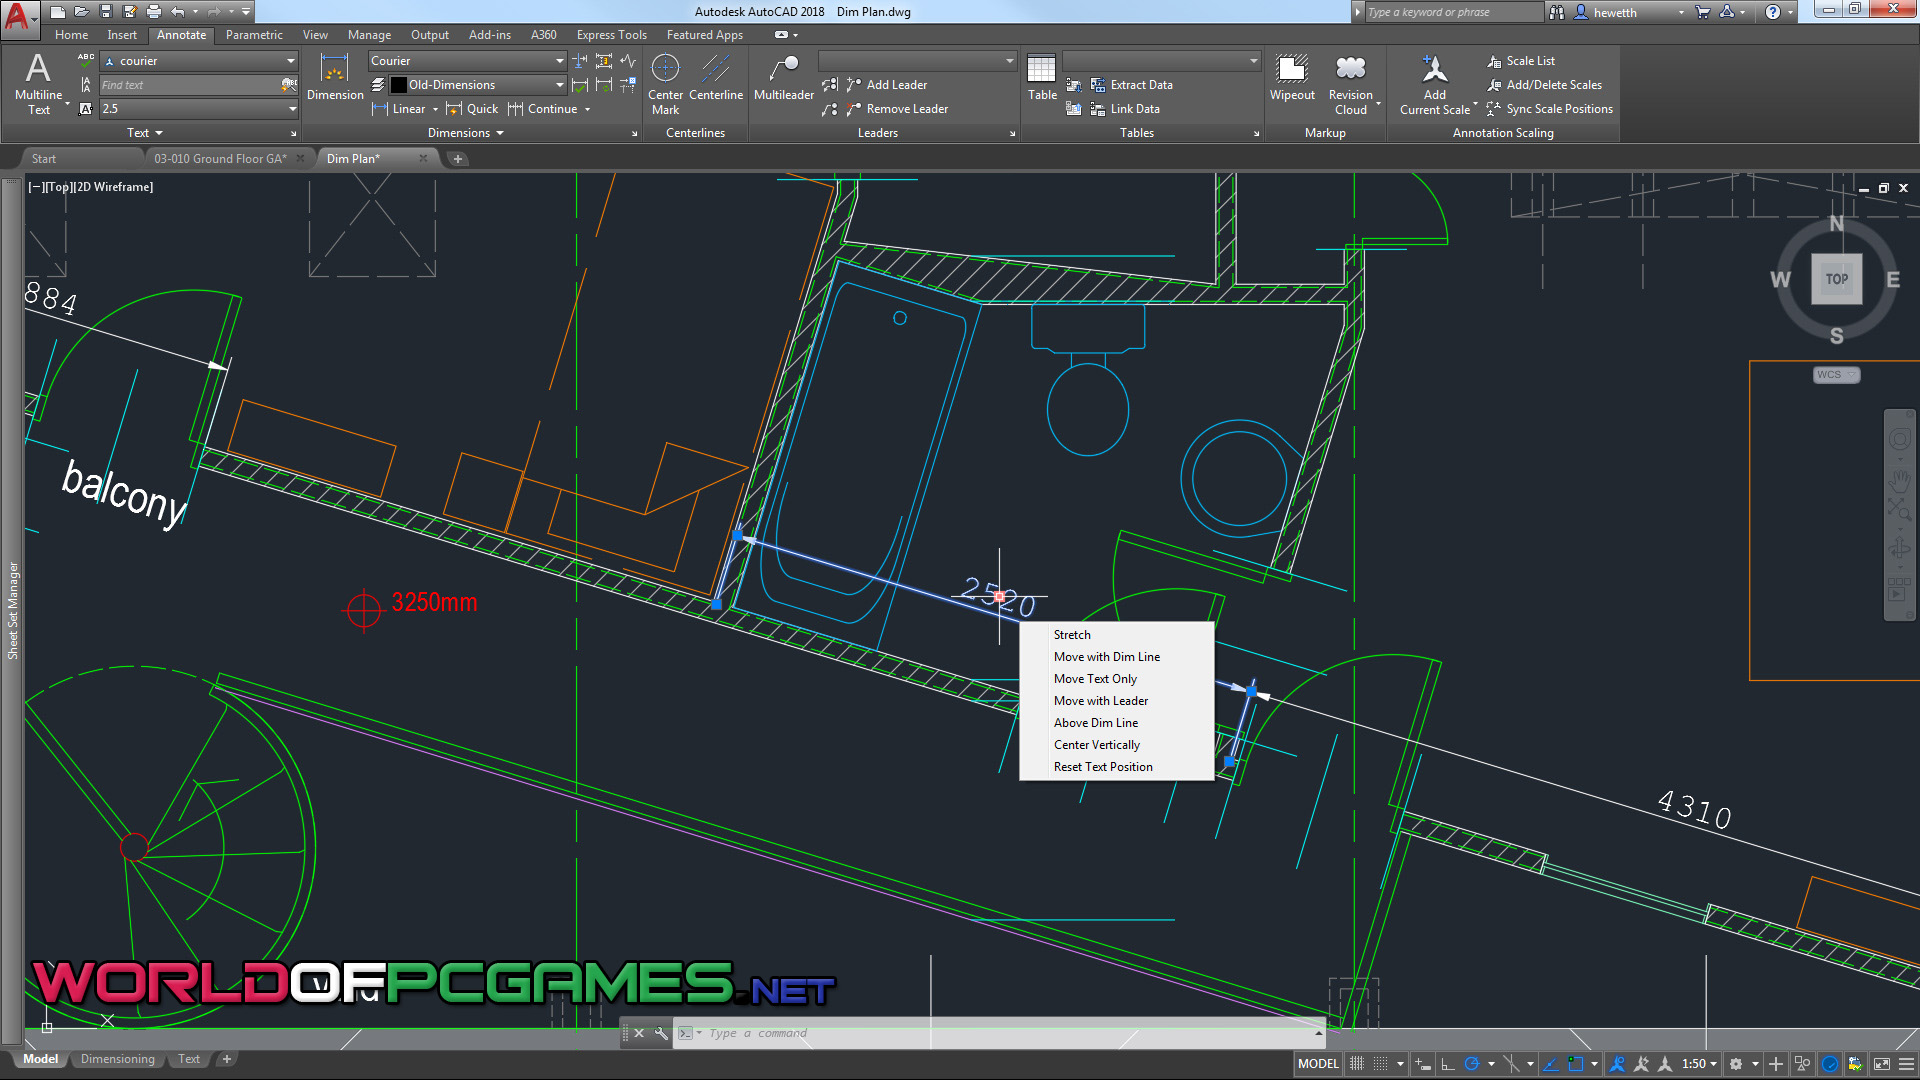The height and width of the screenshot is (1080, 1920).
Task: Click the Quick dimension style selector
Action: (x=479, y=108)
